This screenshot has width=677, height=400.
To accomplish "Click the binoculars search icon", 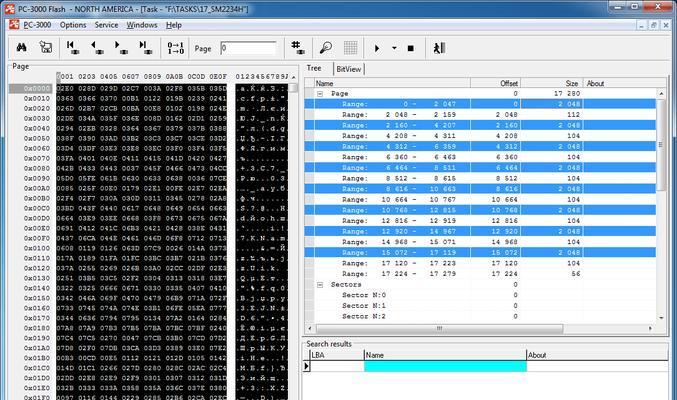I will 21,47.
